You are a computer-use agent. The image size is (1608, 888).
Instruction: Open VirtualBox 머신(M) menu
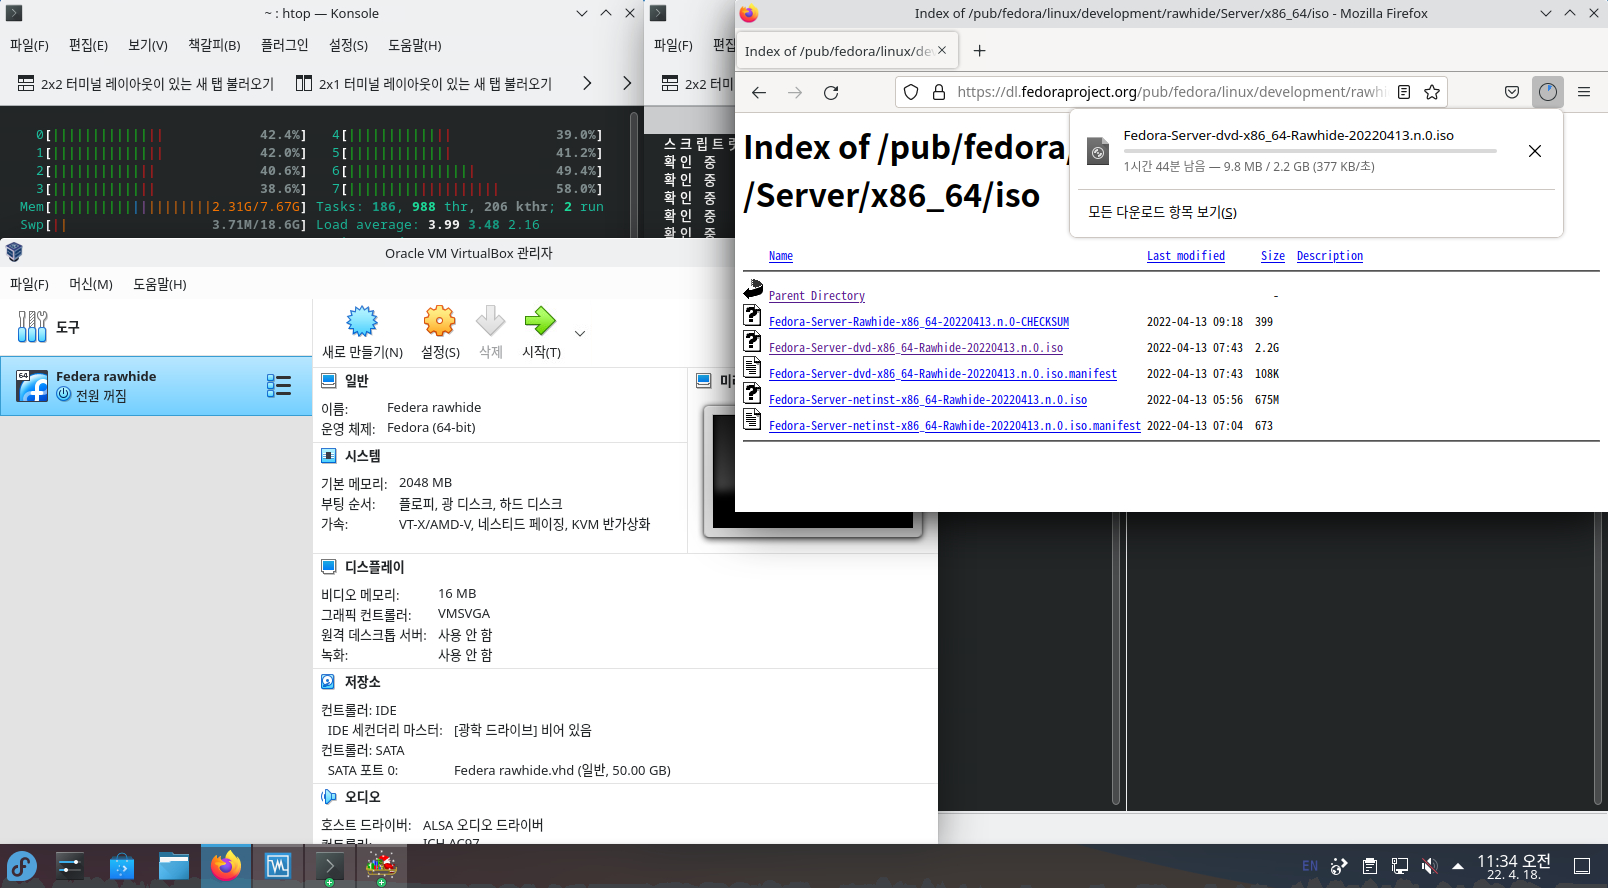click(91, 284)
